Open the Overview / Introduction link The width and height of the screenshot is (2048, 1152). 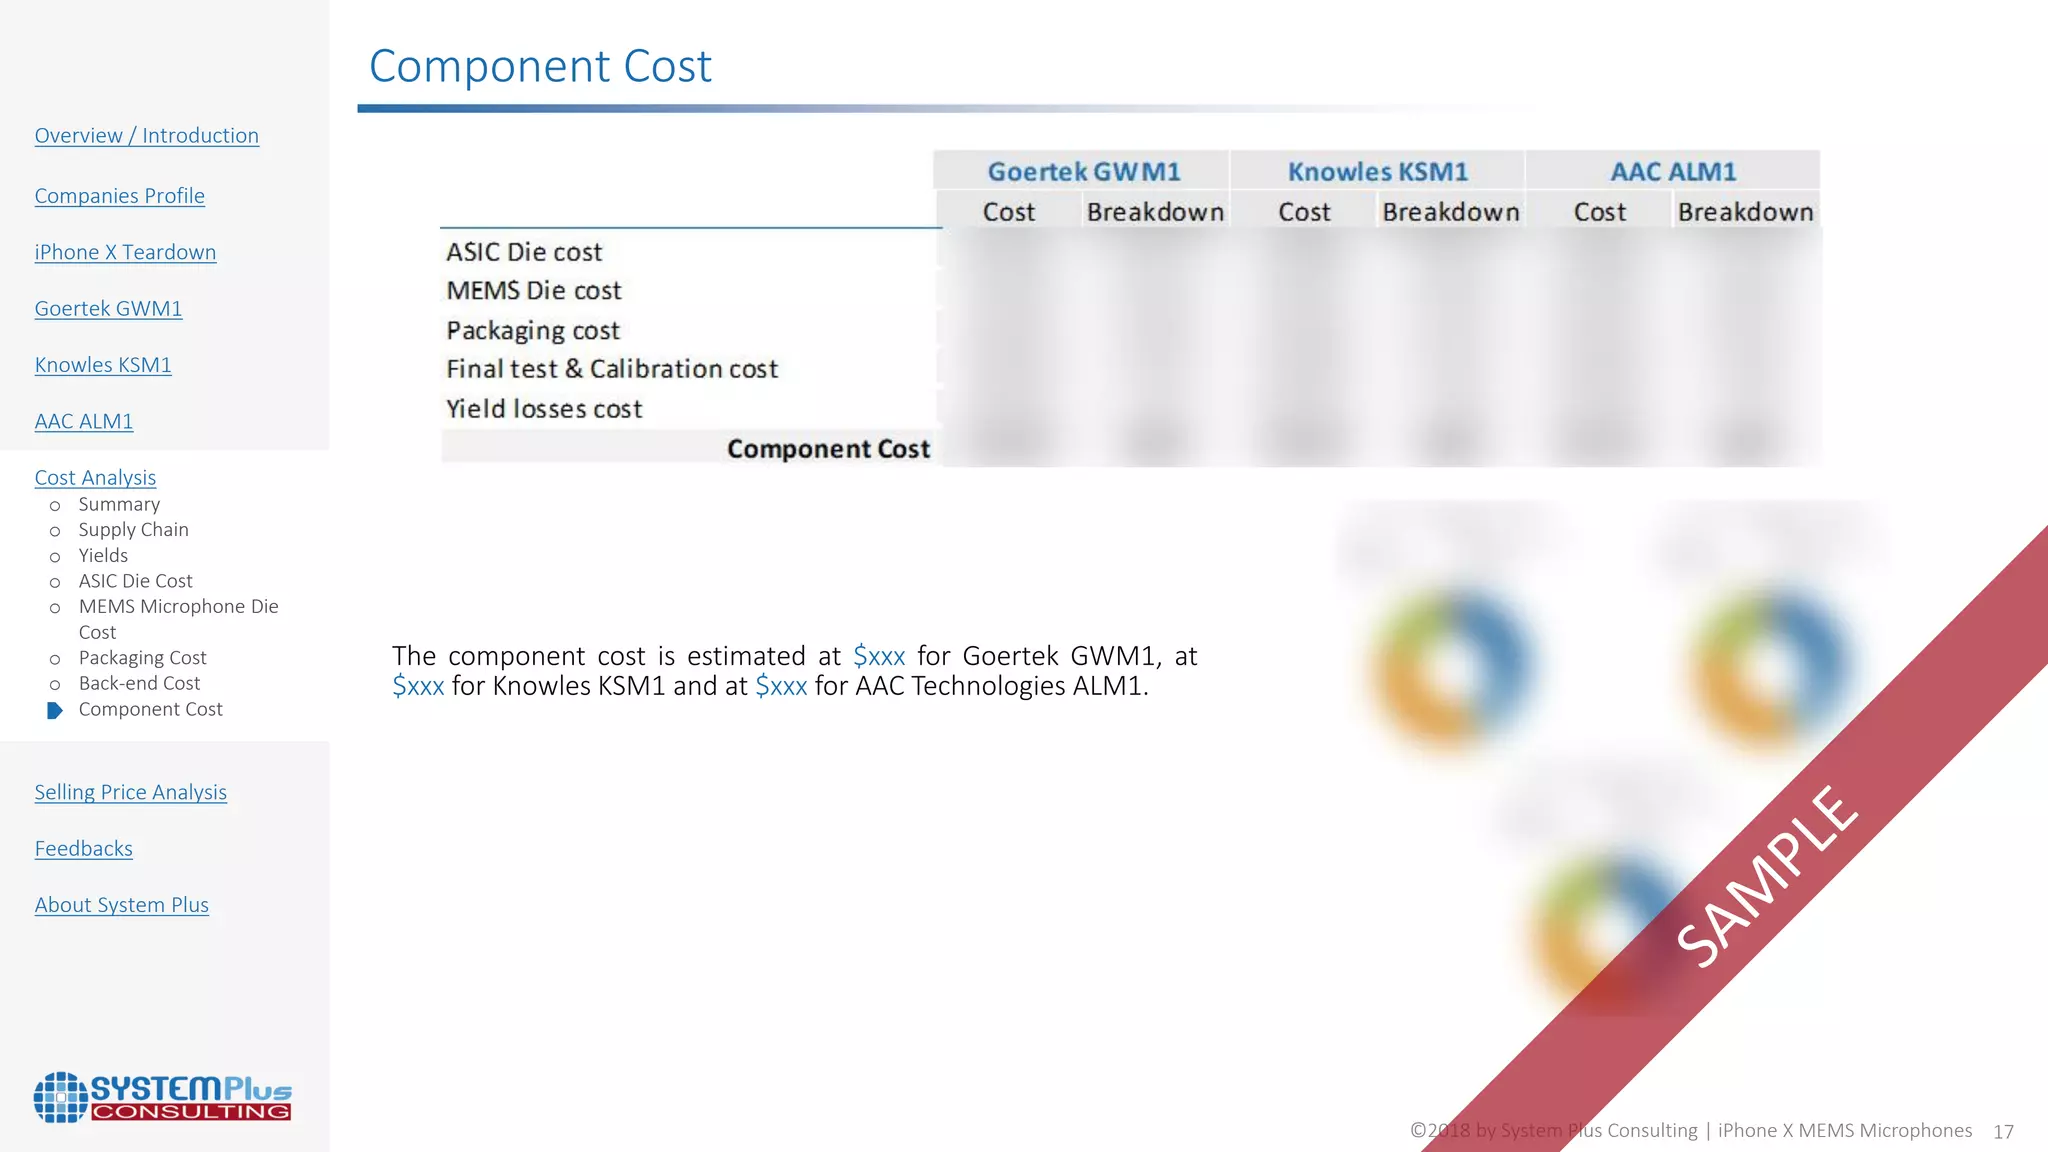146,135
